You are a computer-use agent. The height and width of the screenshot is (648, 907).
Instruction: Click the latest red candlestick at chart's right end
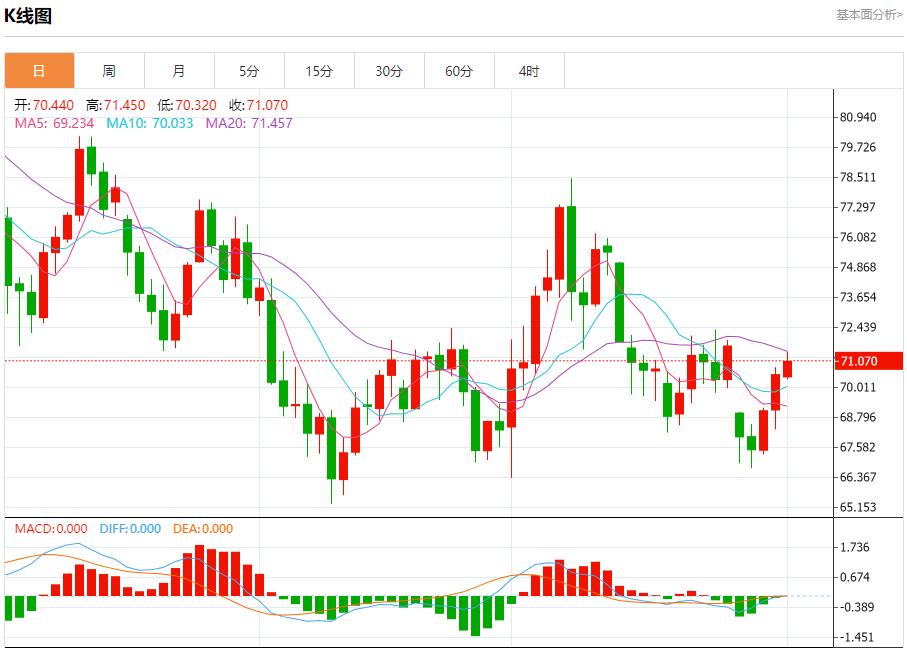click(x=788, y=368)
